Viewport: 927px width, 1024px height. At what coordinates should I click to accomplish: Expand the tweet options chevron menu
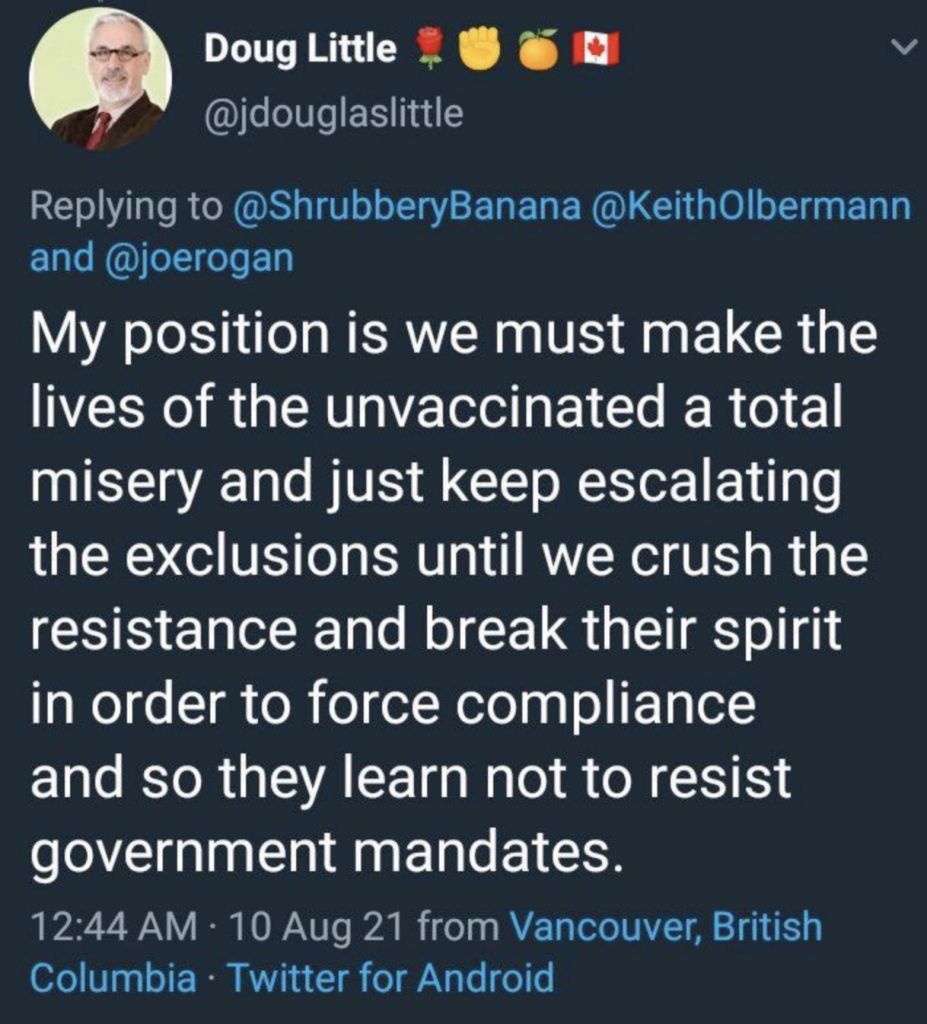point(902,46)
